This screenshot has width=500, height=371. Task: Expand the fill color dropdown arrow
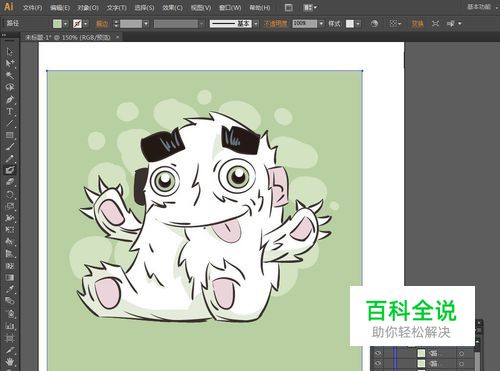(65, 24)
